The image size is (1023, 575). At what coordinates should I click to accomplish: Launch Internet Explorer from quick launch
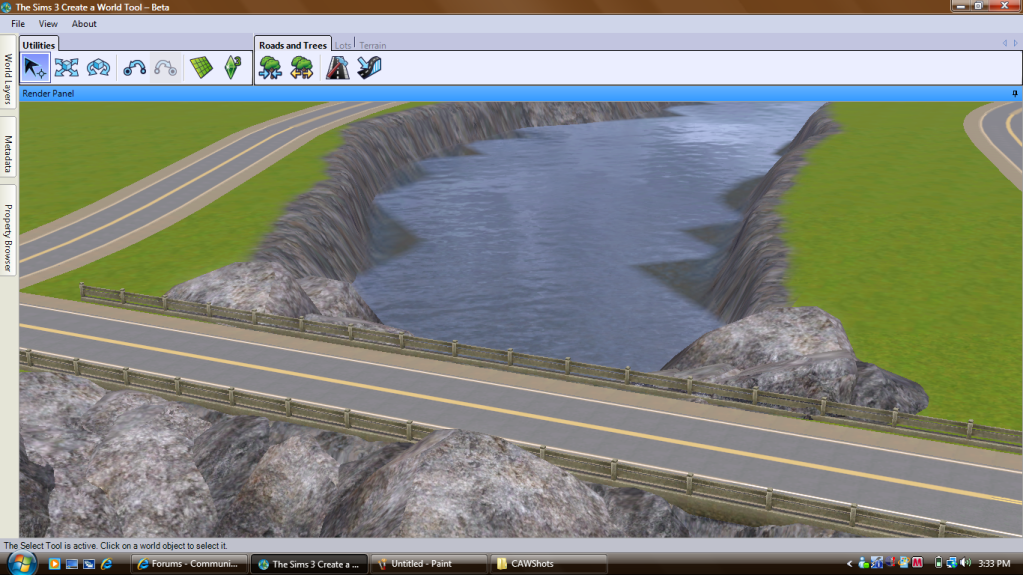pyautogui.click(x=106, y=564)
